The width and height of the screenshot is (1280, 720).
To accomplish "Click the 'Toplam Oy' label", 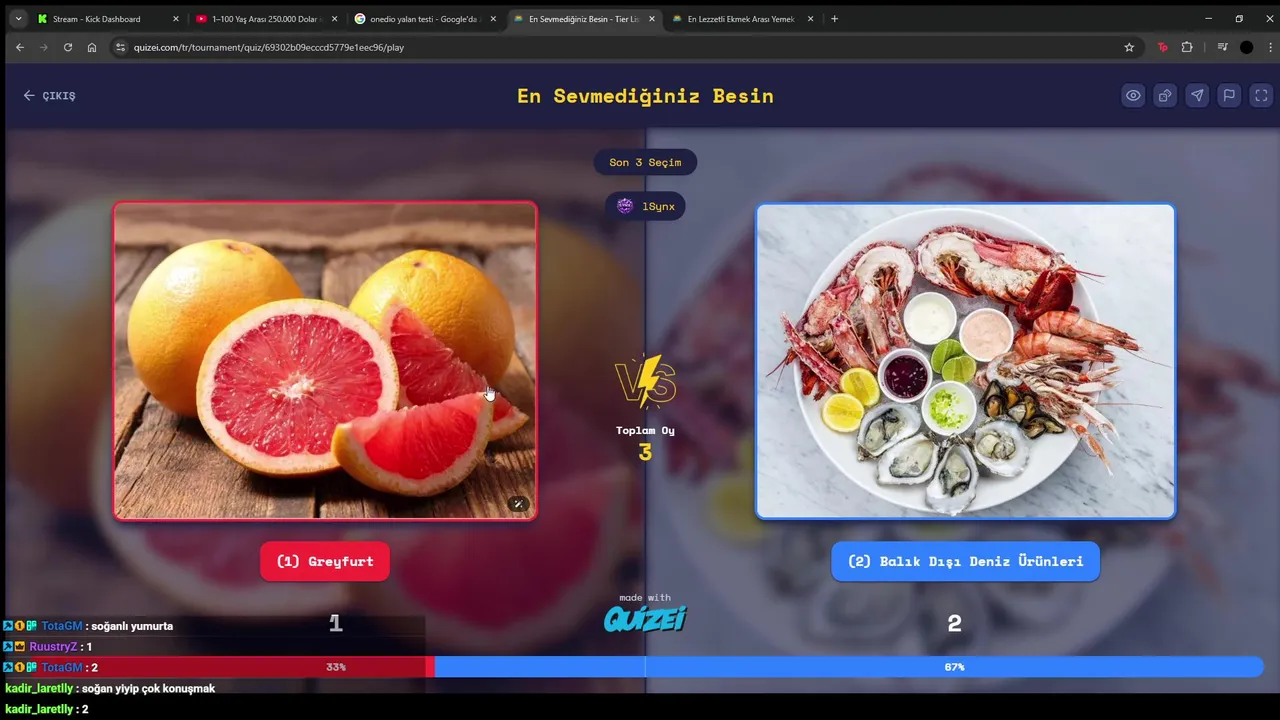I will [x=645, y=431].
